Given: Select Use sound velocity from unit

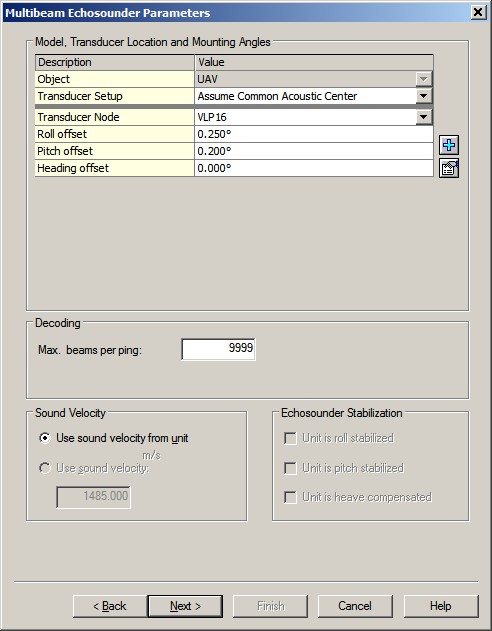Looking at the screenshot, I should [x=45, y=438].
